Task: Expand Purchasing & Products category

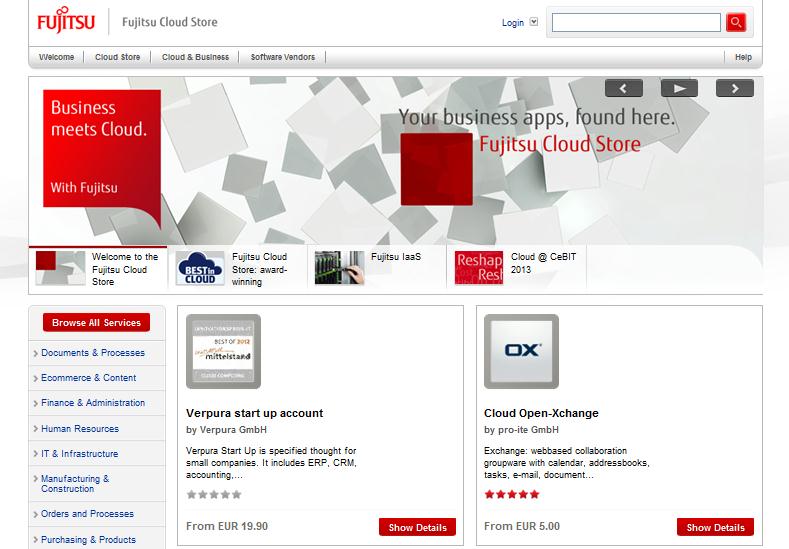Action: click(x=89, y=539)
